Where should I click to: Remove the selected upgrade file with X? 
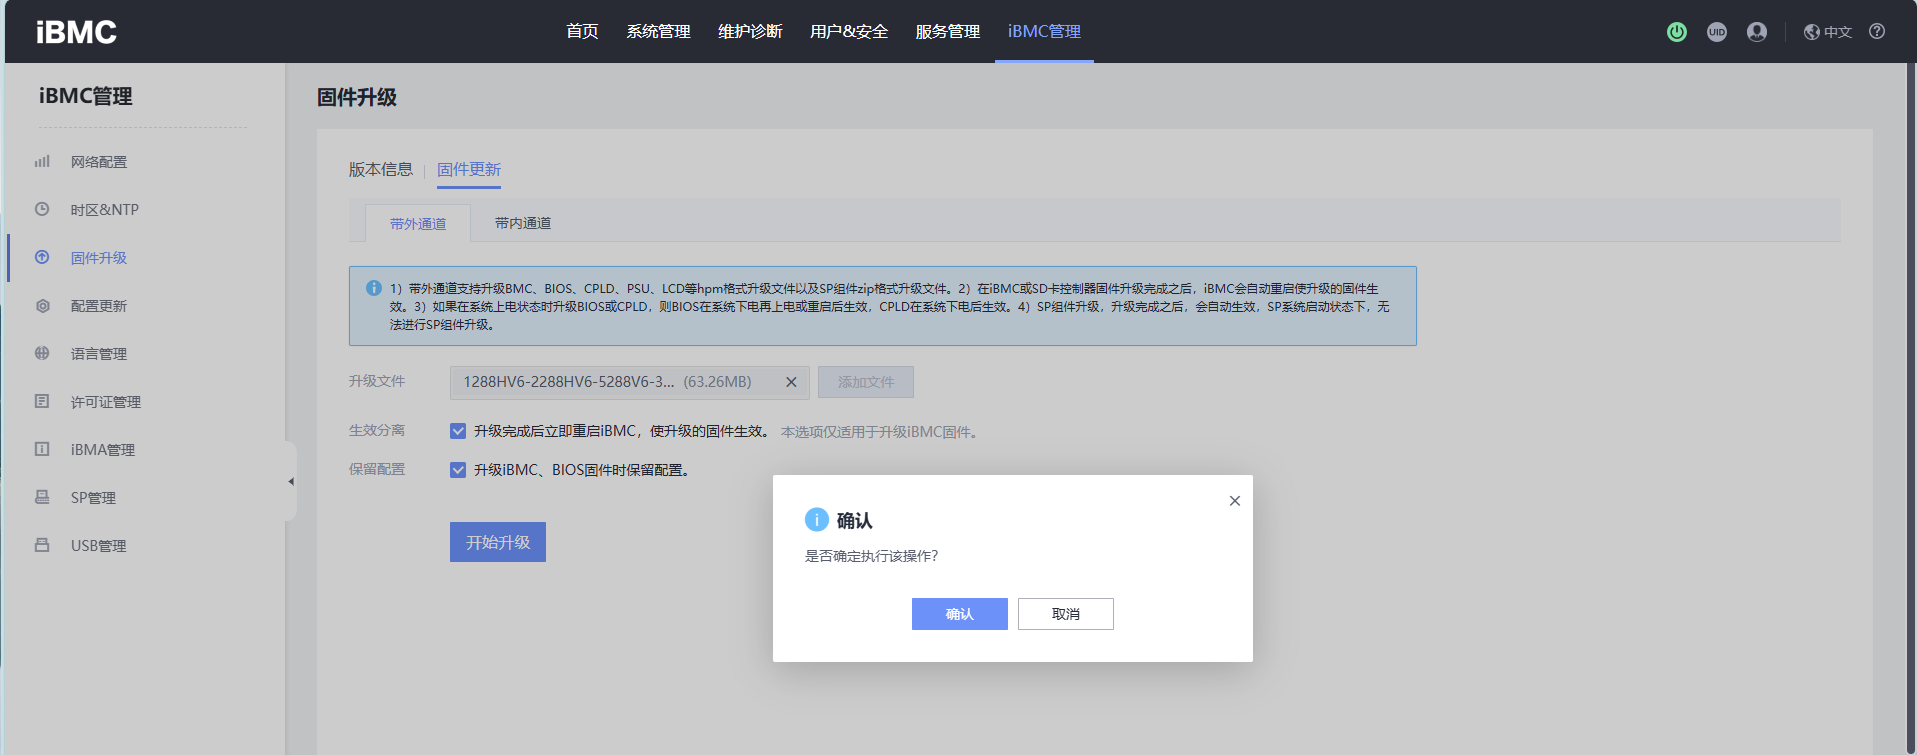pos(791,382)
